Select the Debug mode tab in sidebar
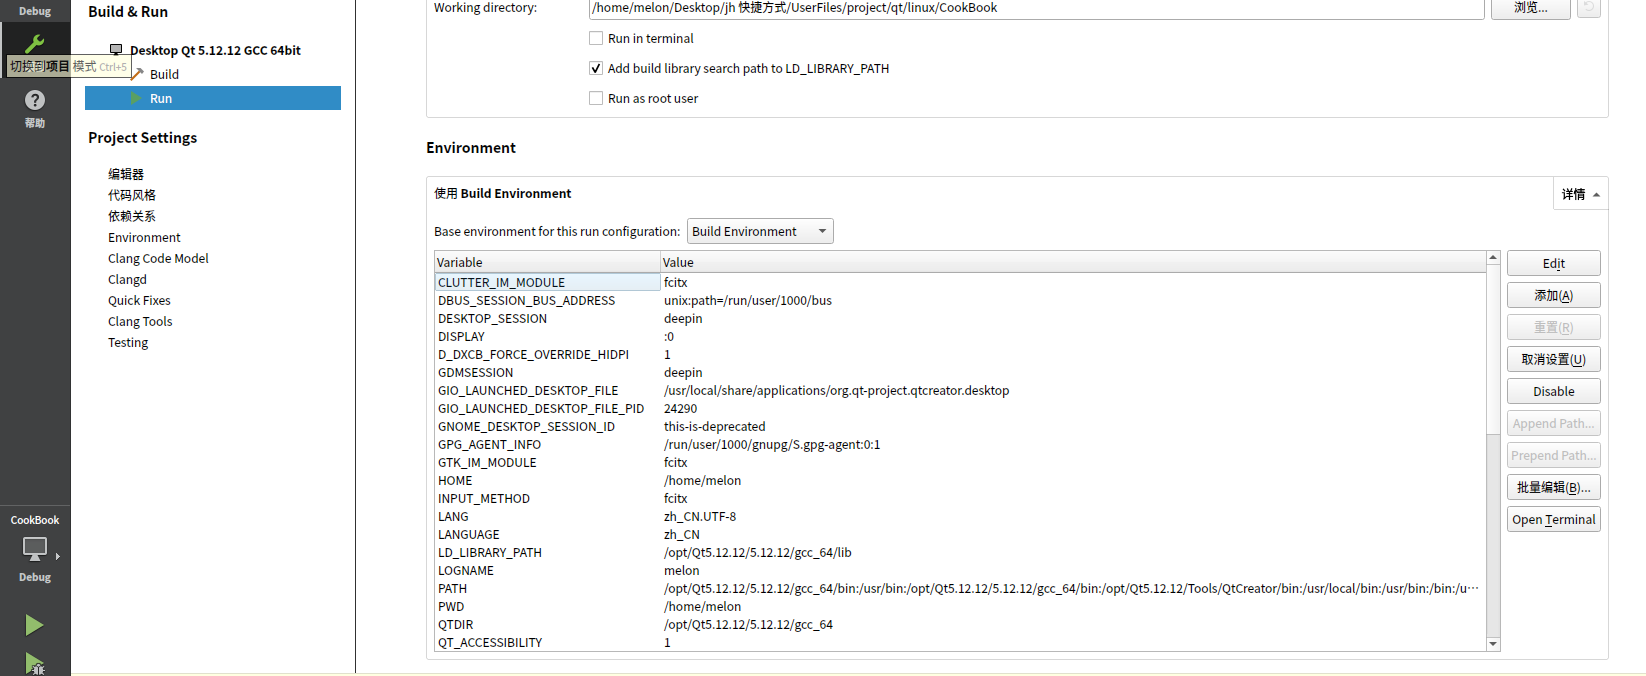 35,11
